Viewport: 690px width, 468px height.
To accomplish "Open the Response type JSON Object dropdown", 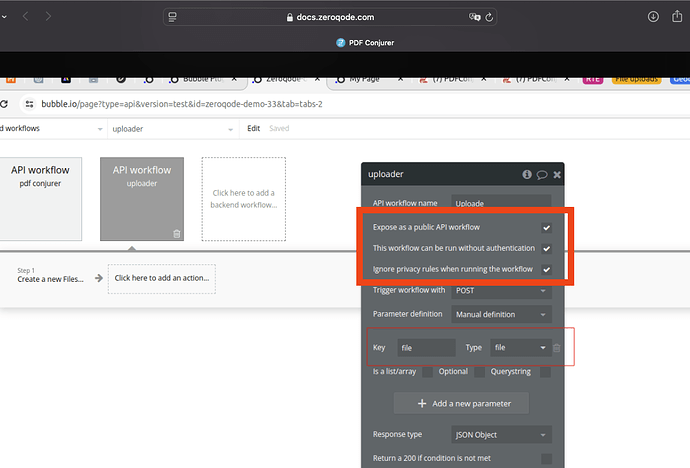I will click(501, 435).
